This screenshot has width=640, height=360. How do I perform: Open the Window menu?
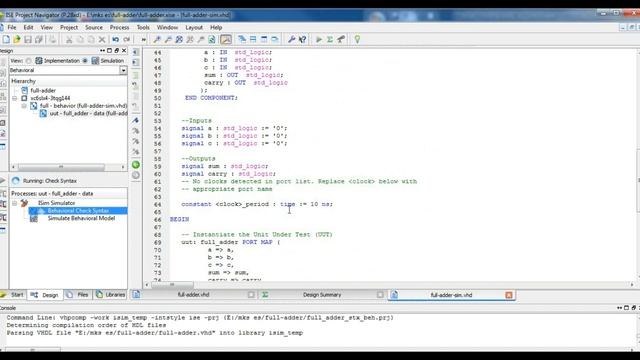(167, 27)
